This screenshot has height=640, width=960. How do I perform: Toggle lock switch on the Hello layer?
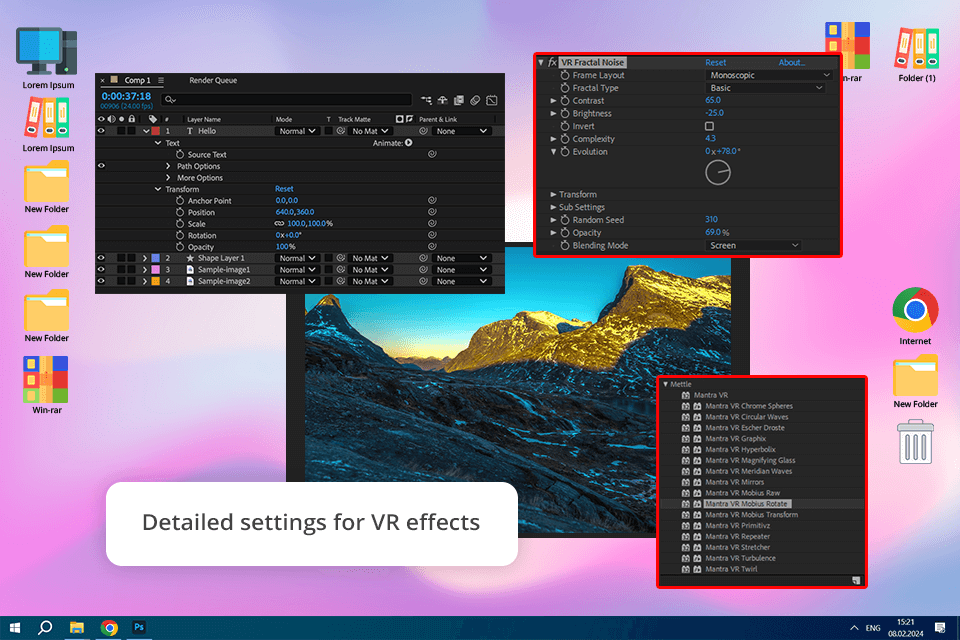131,131
